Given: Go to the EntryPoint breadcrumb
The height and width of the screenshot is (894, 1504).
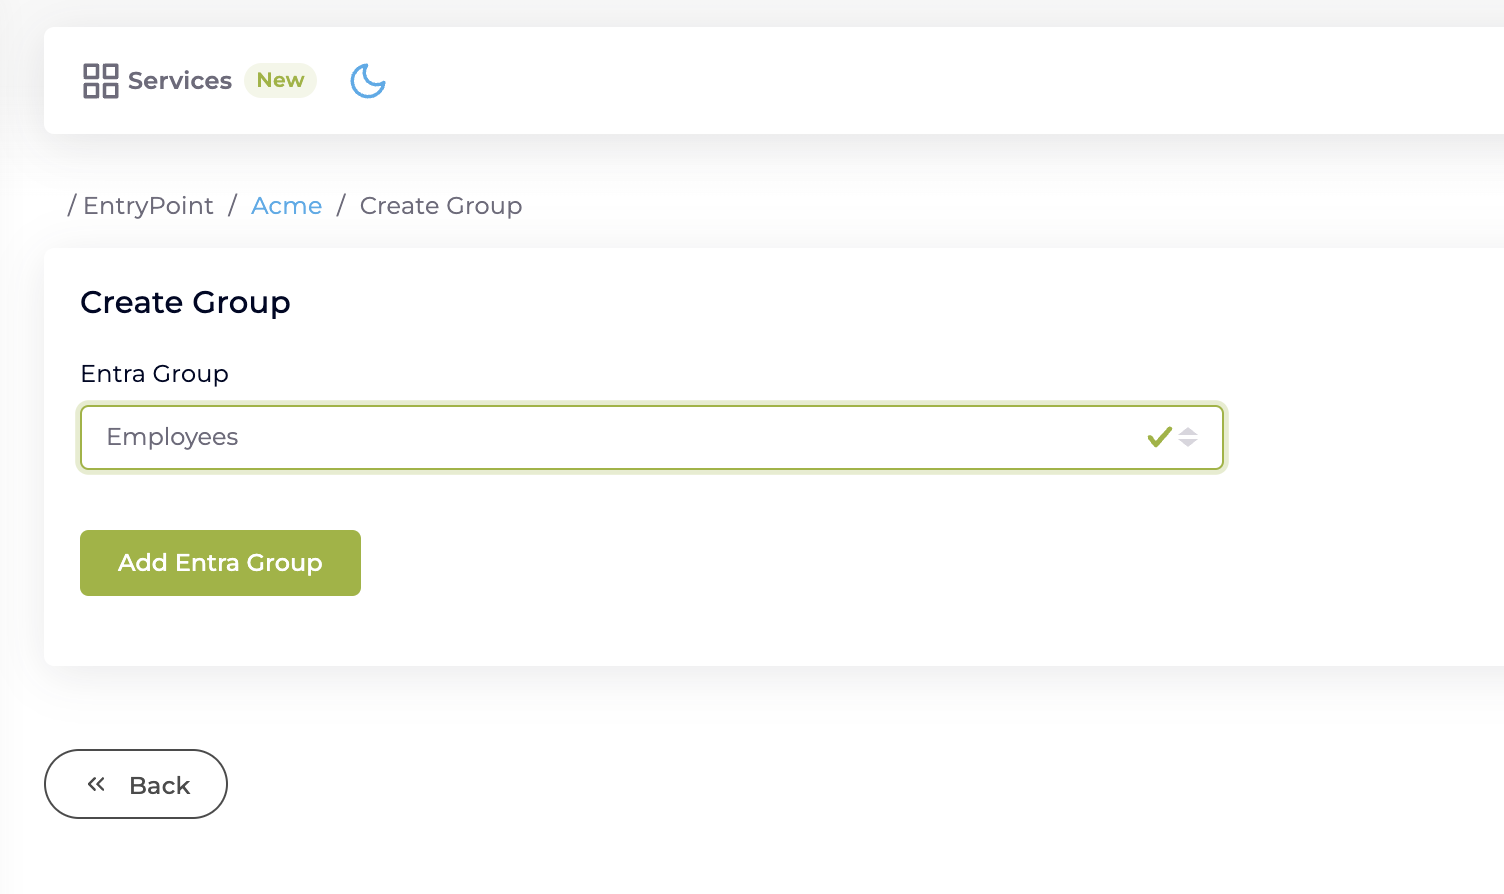Looking at the screenshot, I should tap(148, 206).
